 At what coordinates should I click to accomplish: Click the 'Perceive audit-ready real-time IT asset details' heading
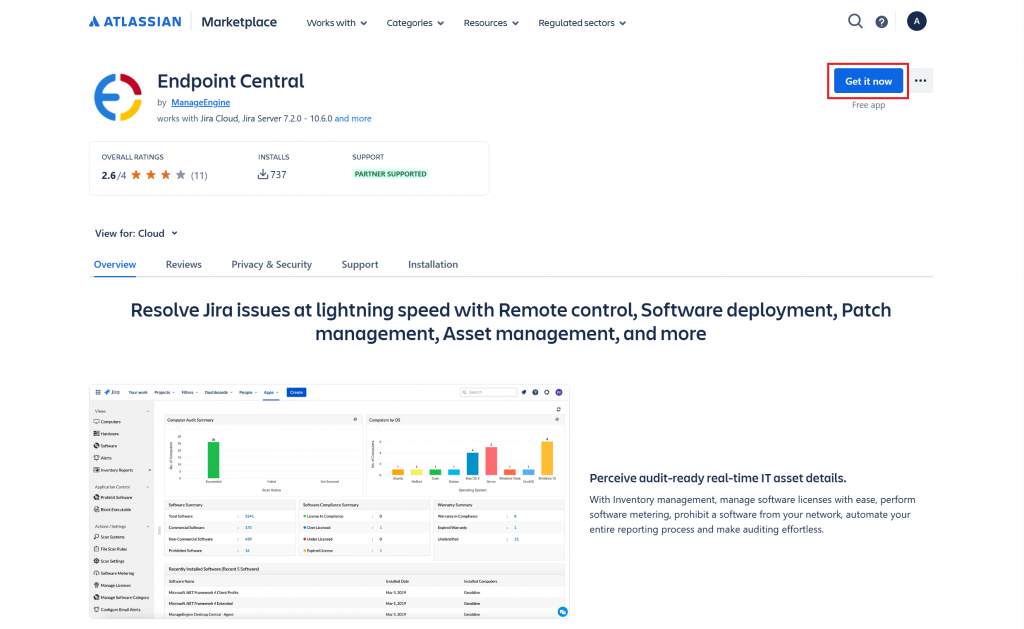(x=718, y=478)
